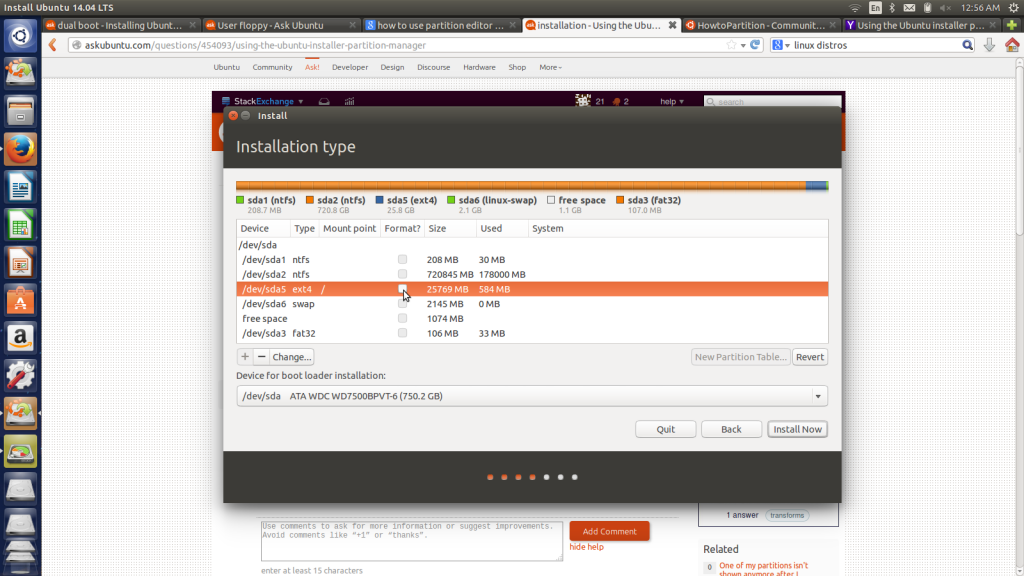Open the More dropdown in Ubuntu navigation
Image resolution: width=1024 pixels, height=576 pixels.
click(550, 67)
